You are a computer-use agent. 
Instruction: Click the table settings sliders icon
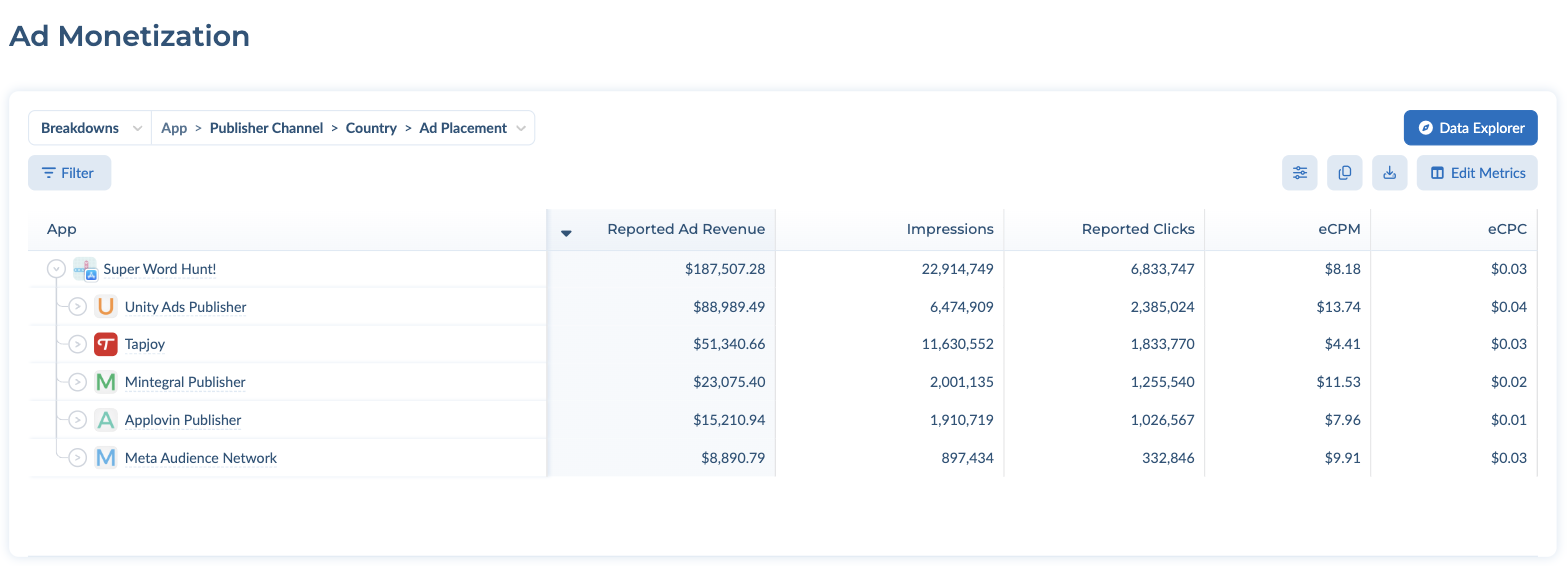[1299, 173]
